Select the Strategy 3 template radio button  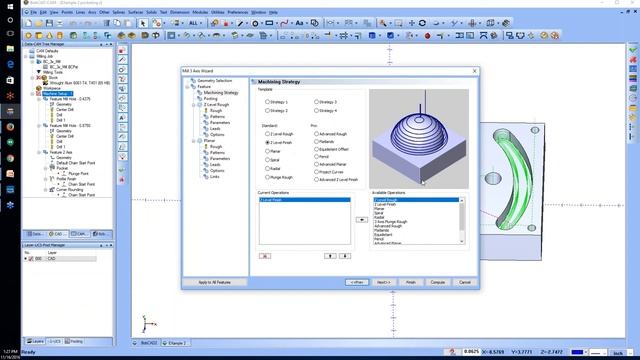coord(316,102)
